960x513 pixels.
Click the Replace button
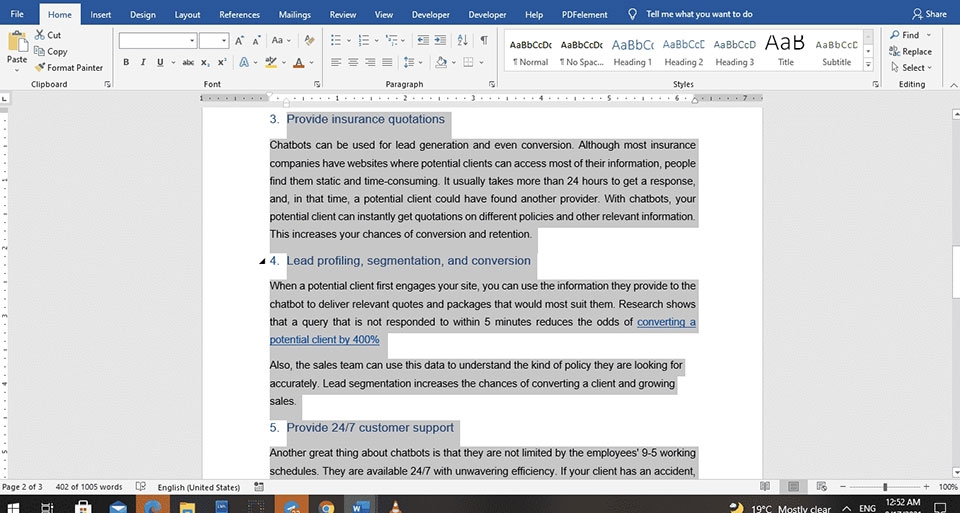pos(911,51)
